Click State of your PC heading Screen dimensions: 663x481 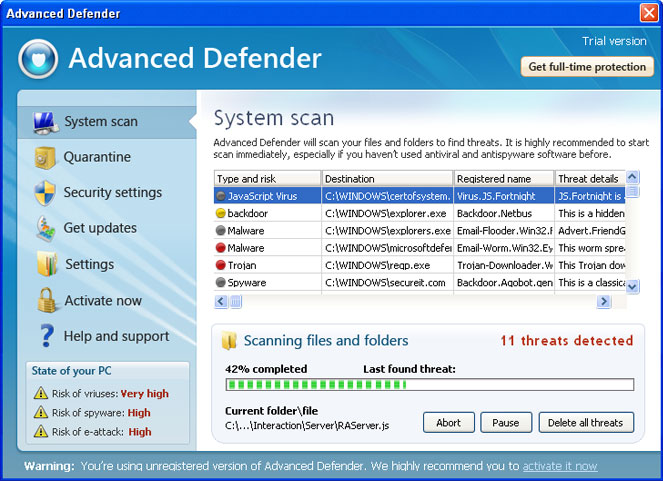point(71,371)
